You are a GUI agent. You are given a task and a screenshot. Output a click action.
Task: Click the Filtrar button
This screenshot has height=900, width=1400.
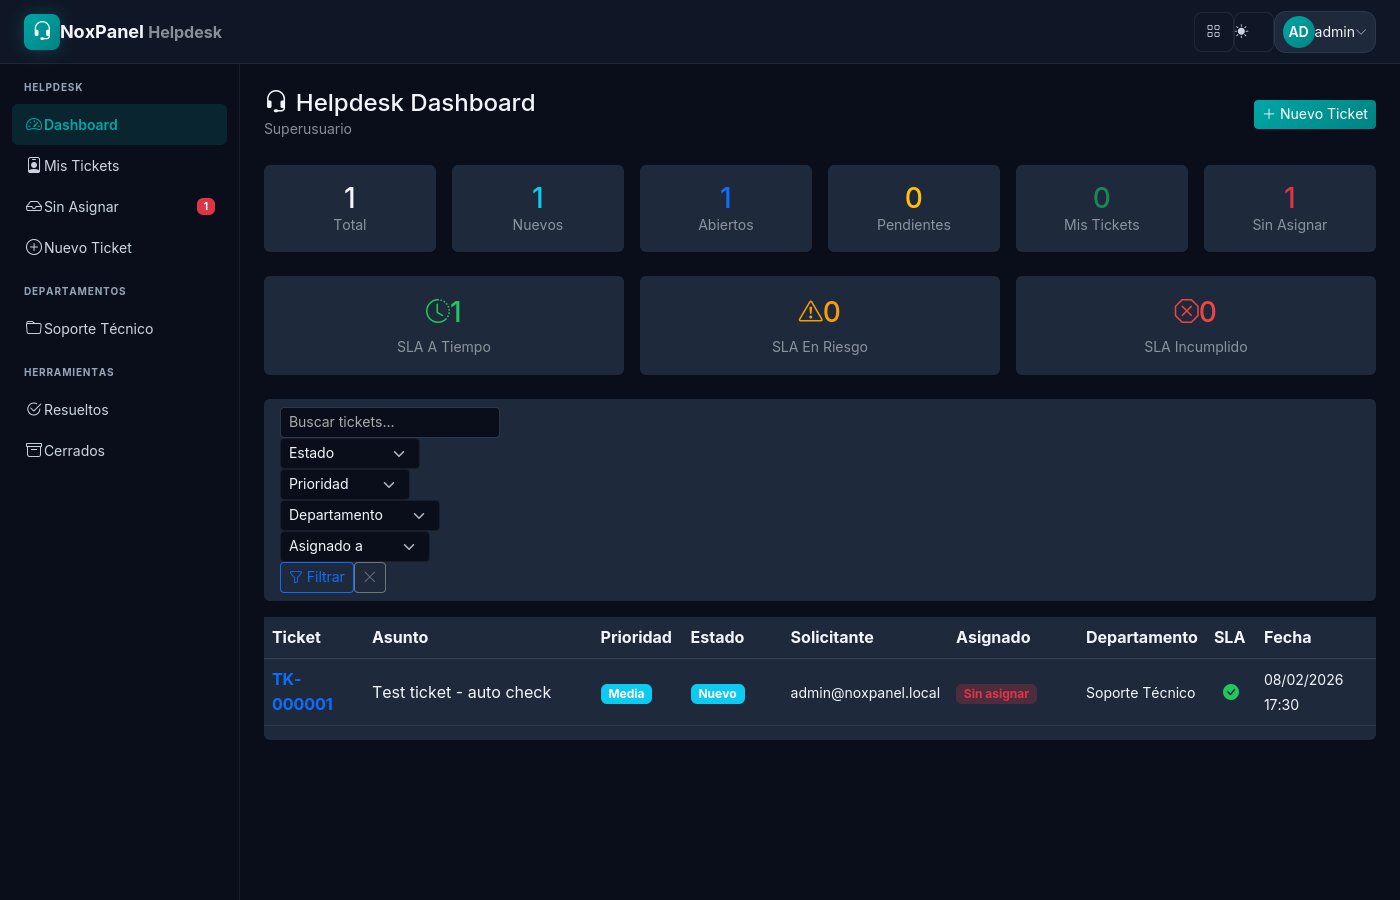317,577
